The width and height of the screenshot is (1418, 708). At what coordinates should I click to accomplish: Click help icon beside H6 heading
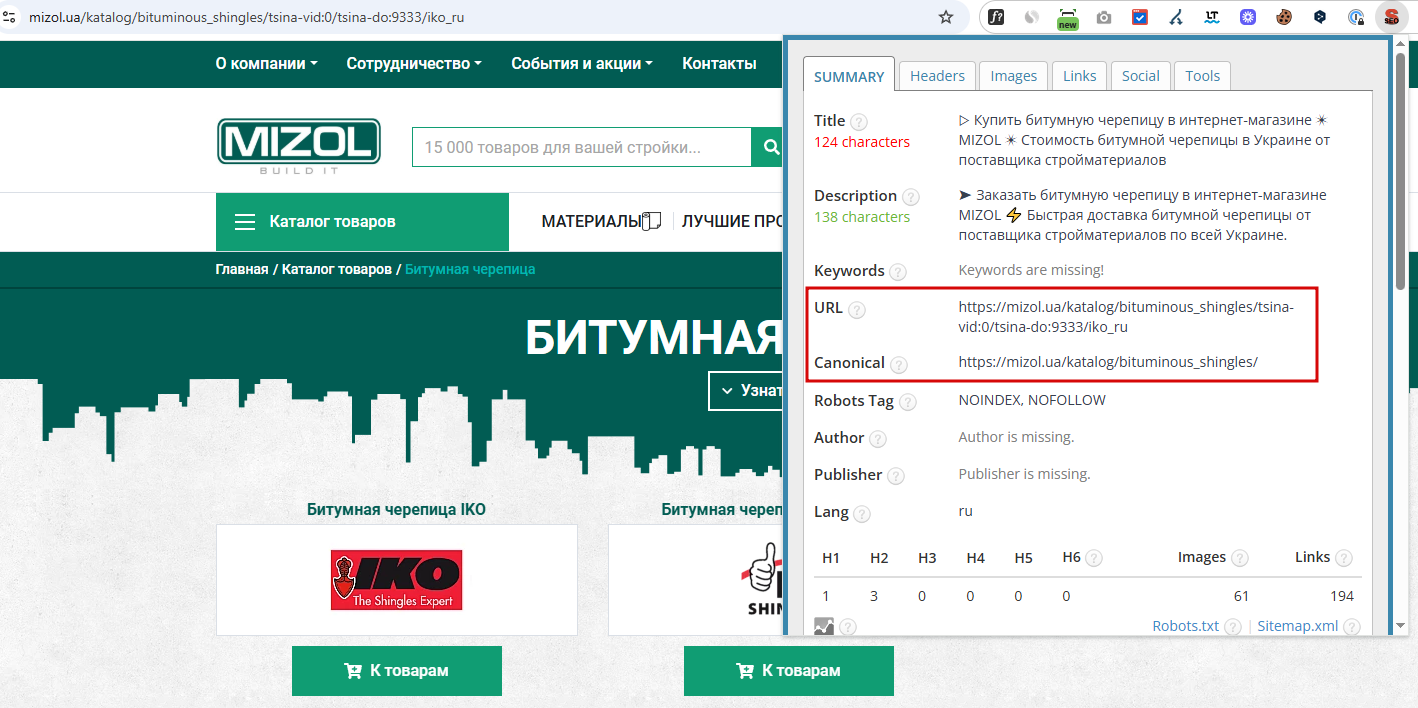click(1094, 558)
